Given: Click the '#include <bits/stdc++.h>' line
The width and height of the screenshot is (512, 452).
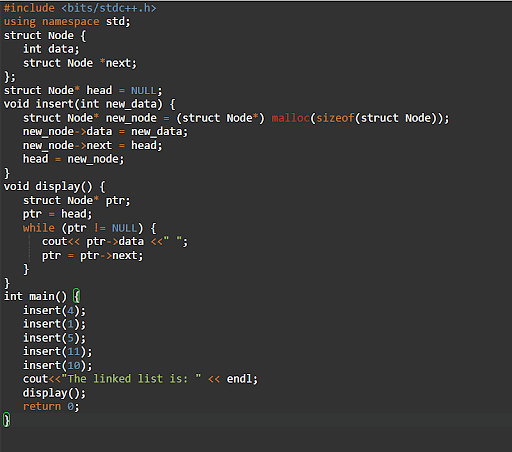Looking at the screenshot, I should [x=80, y=8].
